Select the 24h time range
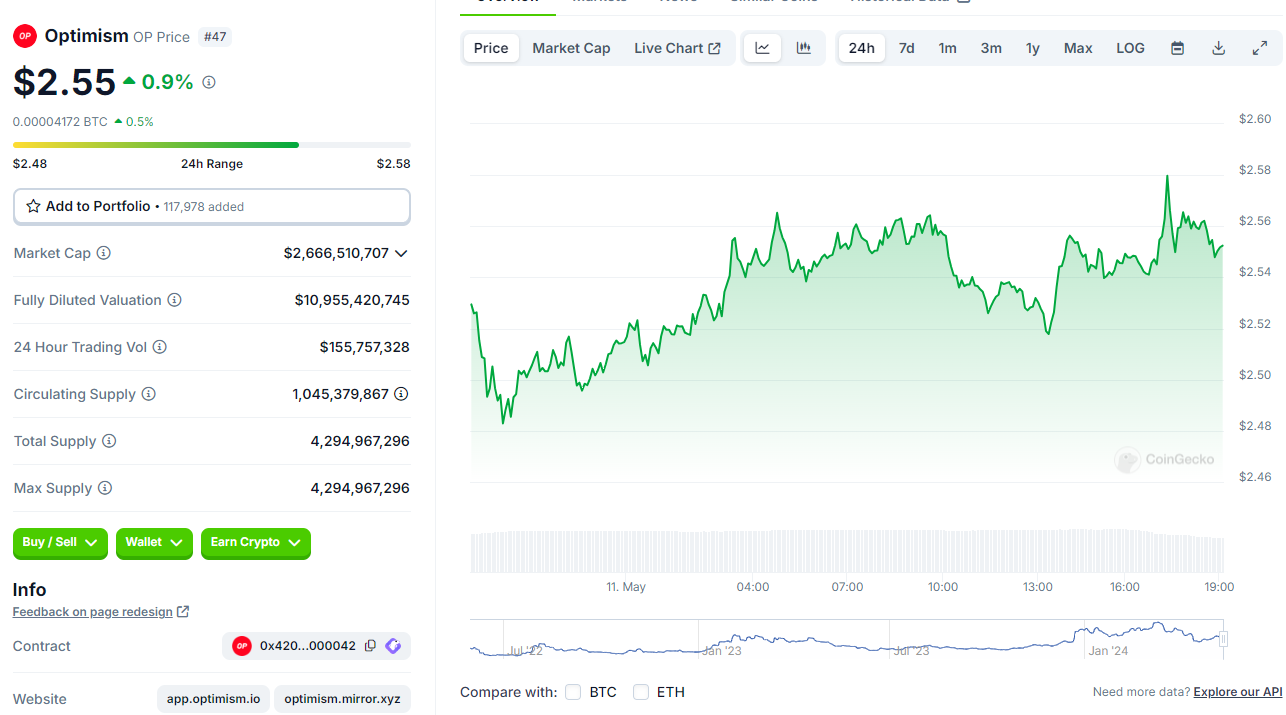 [862, 48]
